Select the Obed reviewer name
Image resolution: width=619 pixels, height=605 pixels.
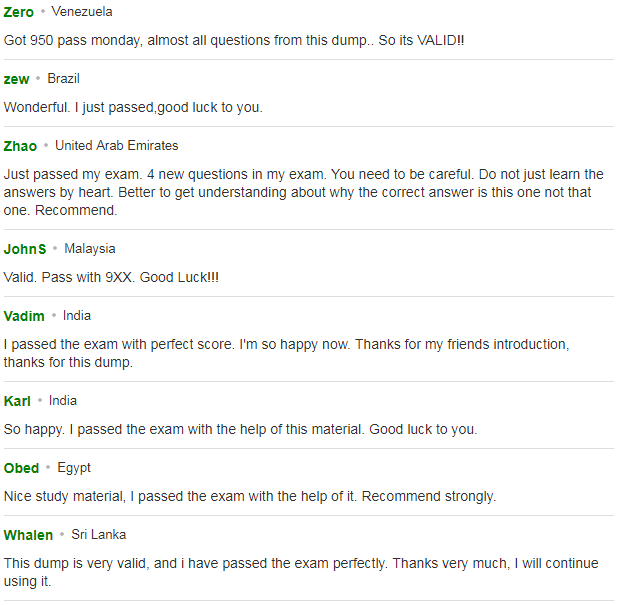coord(21,468)
